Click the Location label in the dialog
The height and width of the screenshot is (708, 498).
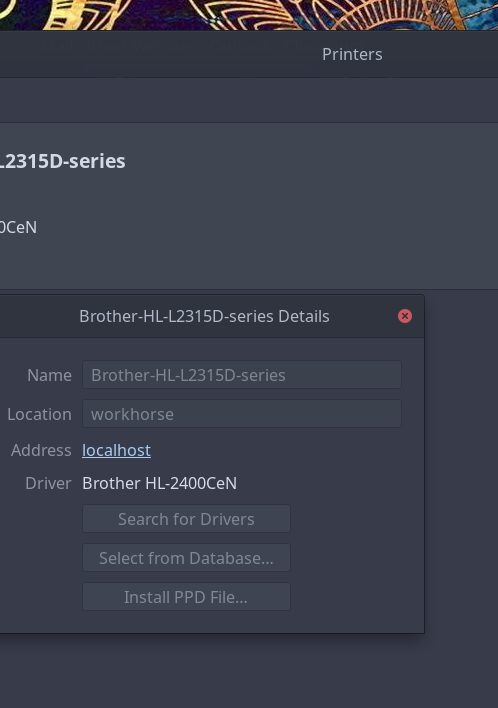point(39,415)
